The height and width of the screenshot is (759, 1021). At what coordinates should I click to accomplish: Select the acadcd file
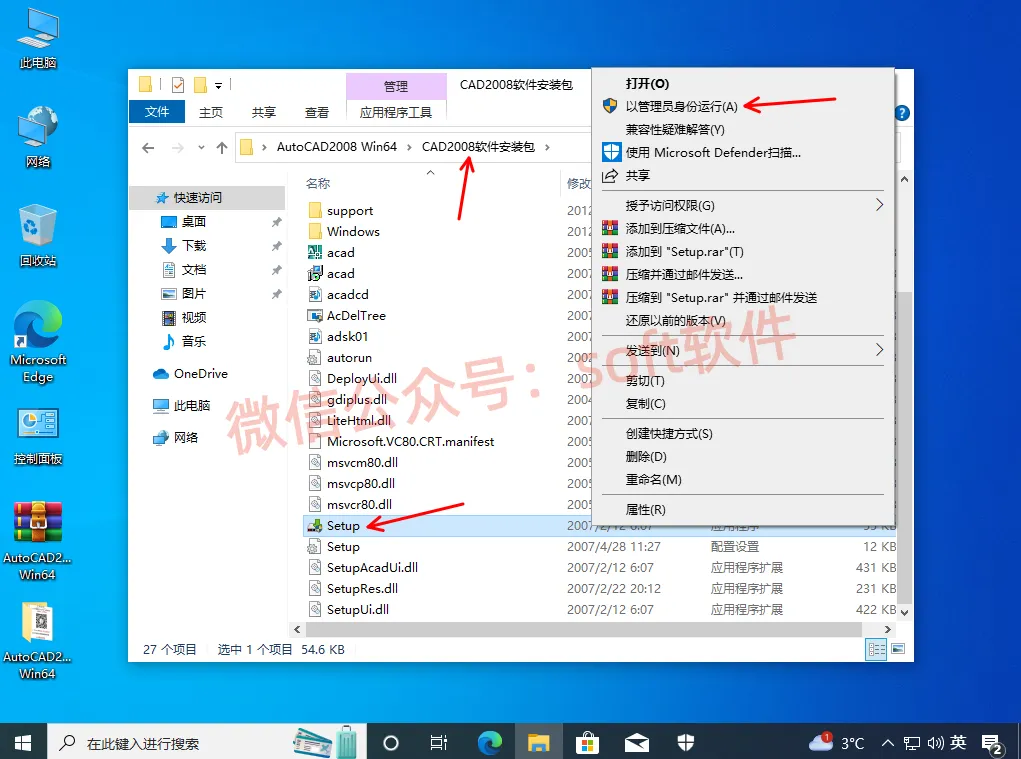[x=347, y=294]
